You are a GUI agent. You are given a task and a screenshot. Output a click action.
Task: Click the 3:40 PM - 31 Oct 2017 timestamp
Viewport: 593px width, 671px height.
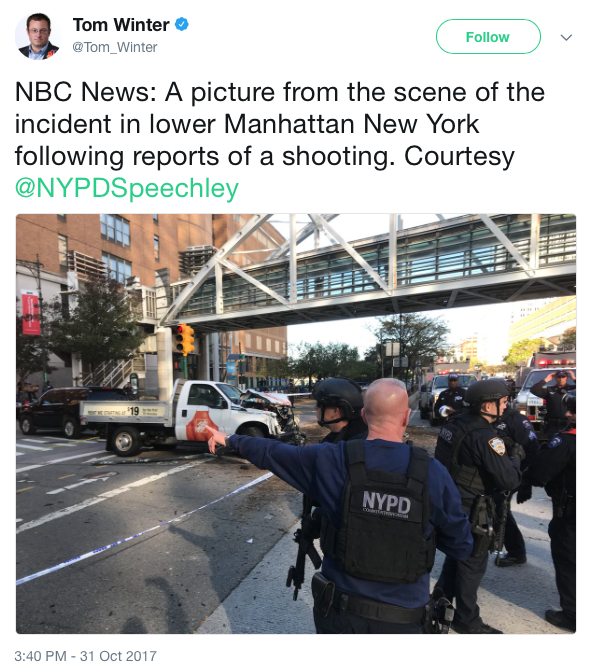point(86,656)
